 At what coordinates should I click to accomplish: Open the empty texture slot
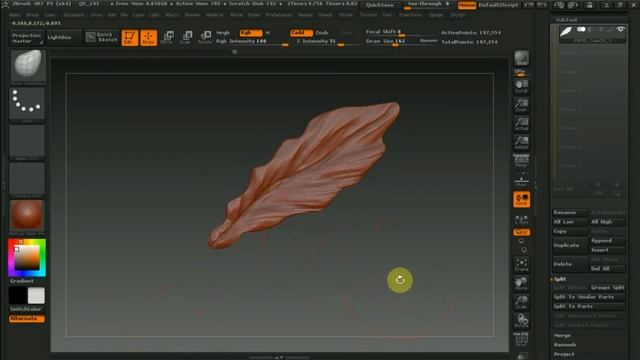(x=27, y=179)
